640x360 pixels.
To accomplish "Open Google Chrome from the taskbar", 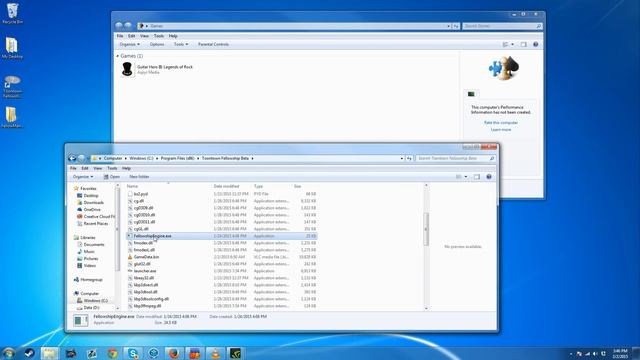I will [112, 353].
